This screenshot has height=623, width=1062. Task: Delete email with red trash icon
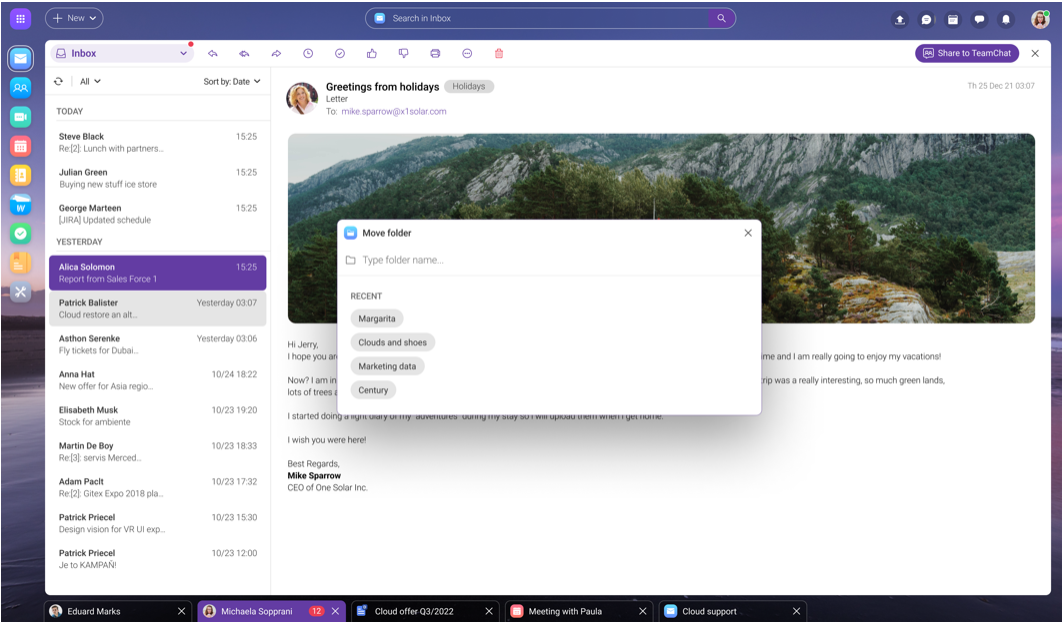click(499, 53)
